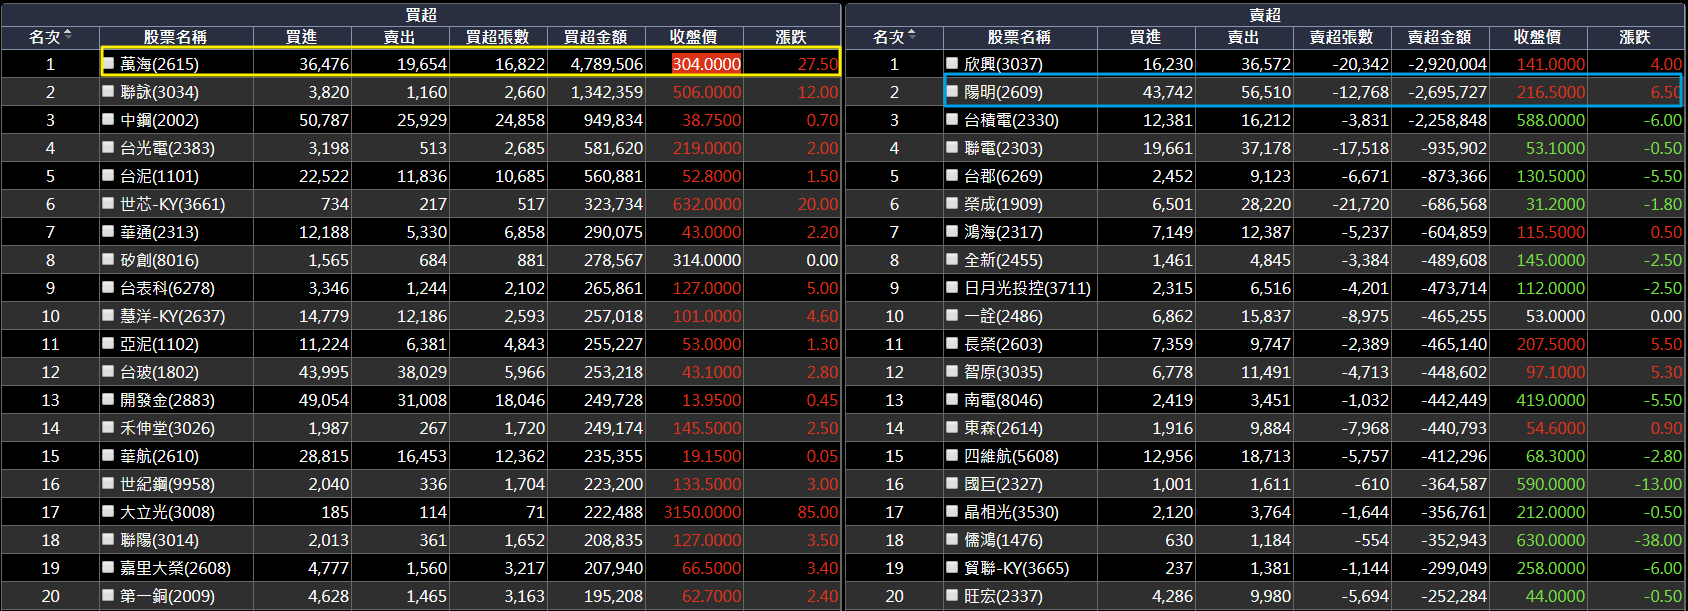
Task: Select the checkbox beside 陽明(2609)
Action: coord(953,91)
